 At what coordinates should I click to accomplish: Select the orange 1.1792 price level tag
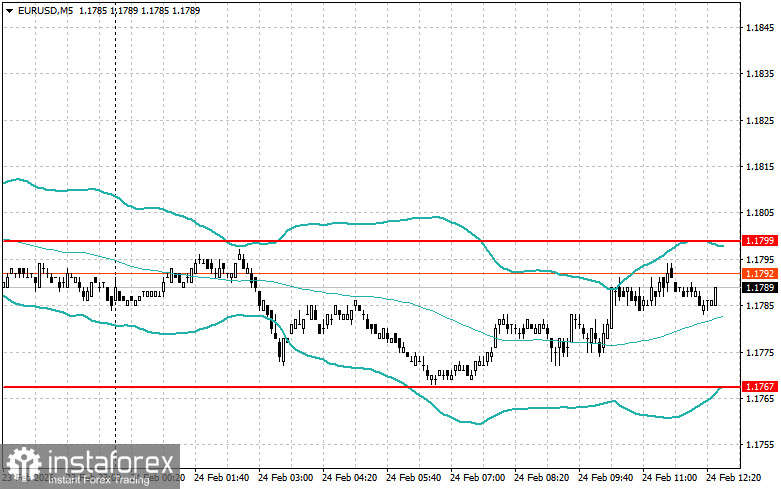[760, 273]
